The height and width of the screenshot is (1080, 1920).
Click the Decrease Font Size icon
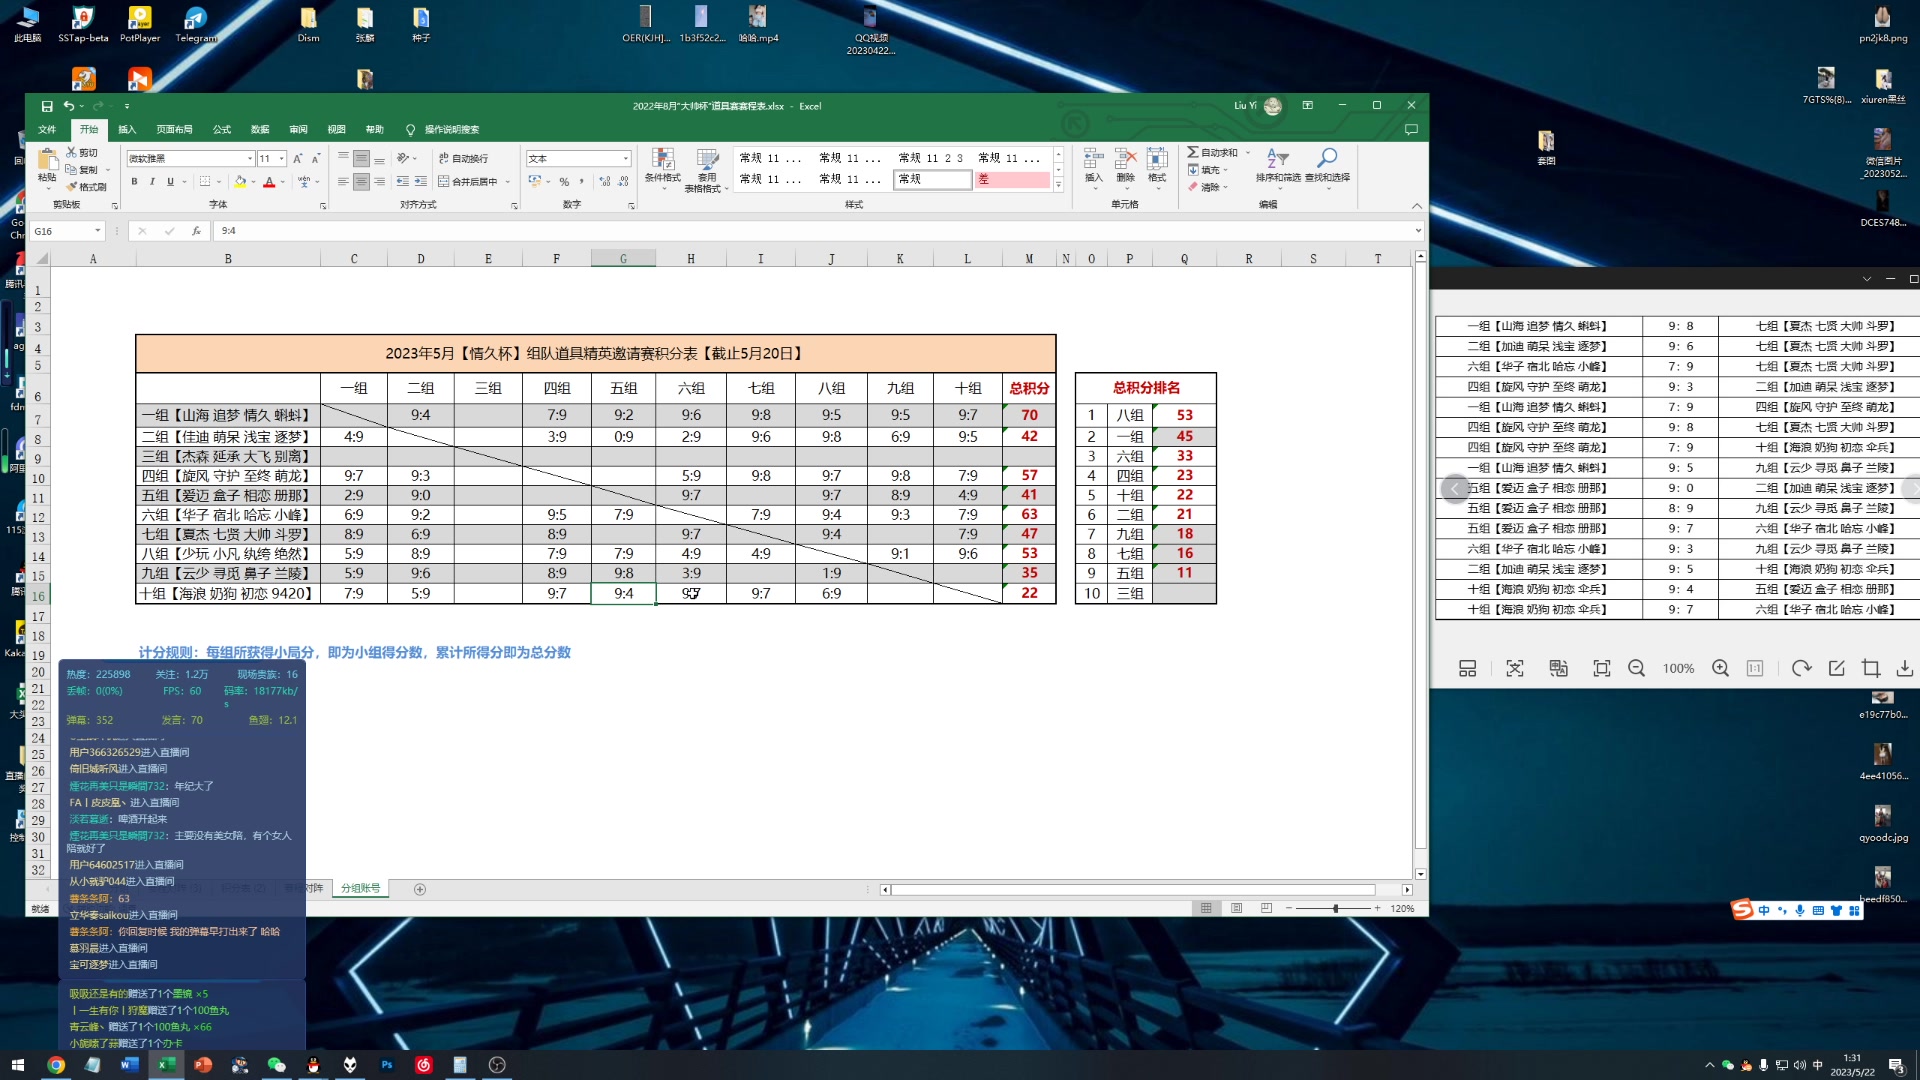[x=315, y=159]
